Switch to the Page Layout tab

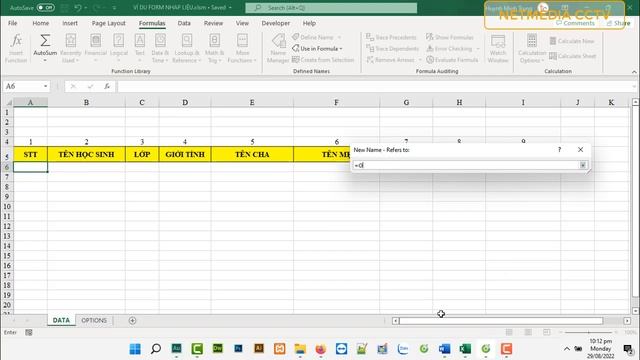click(109, 23)
